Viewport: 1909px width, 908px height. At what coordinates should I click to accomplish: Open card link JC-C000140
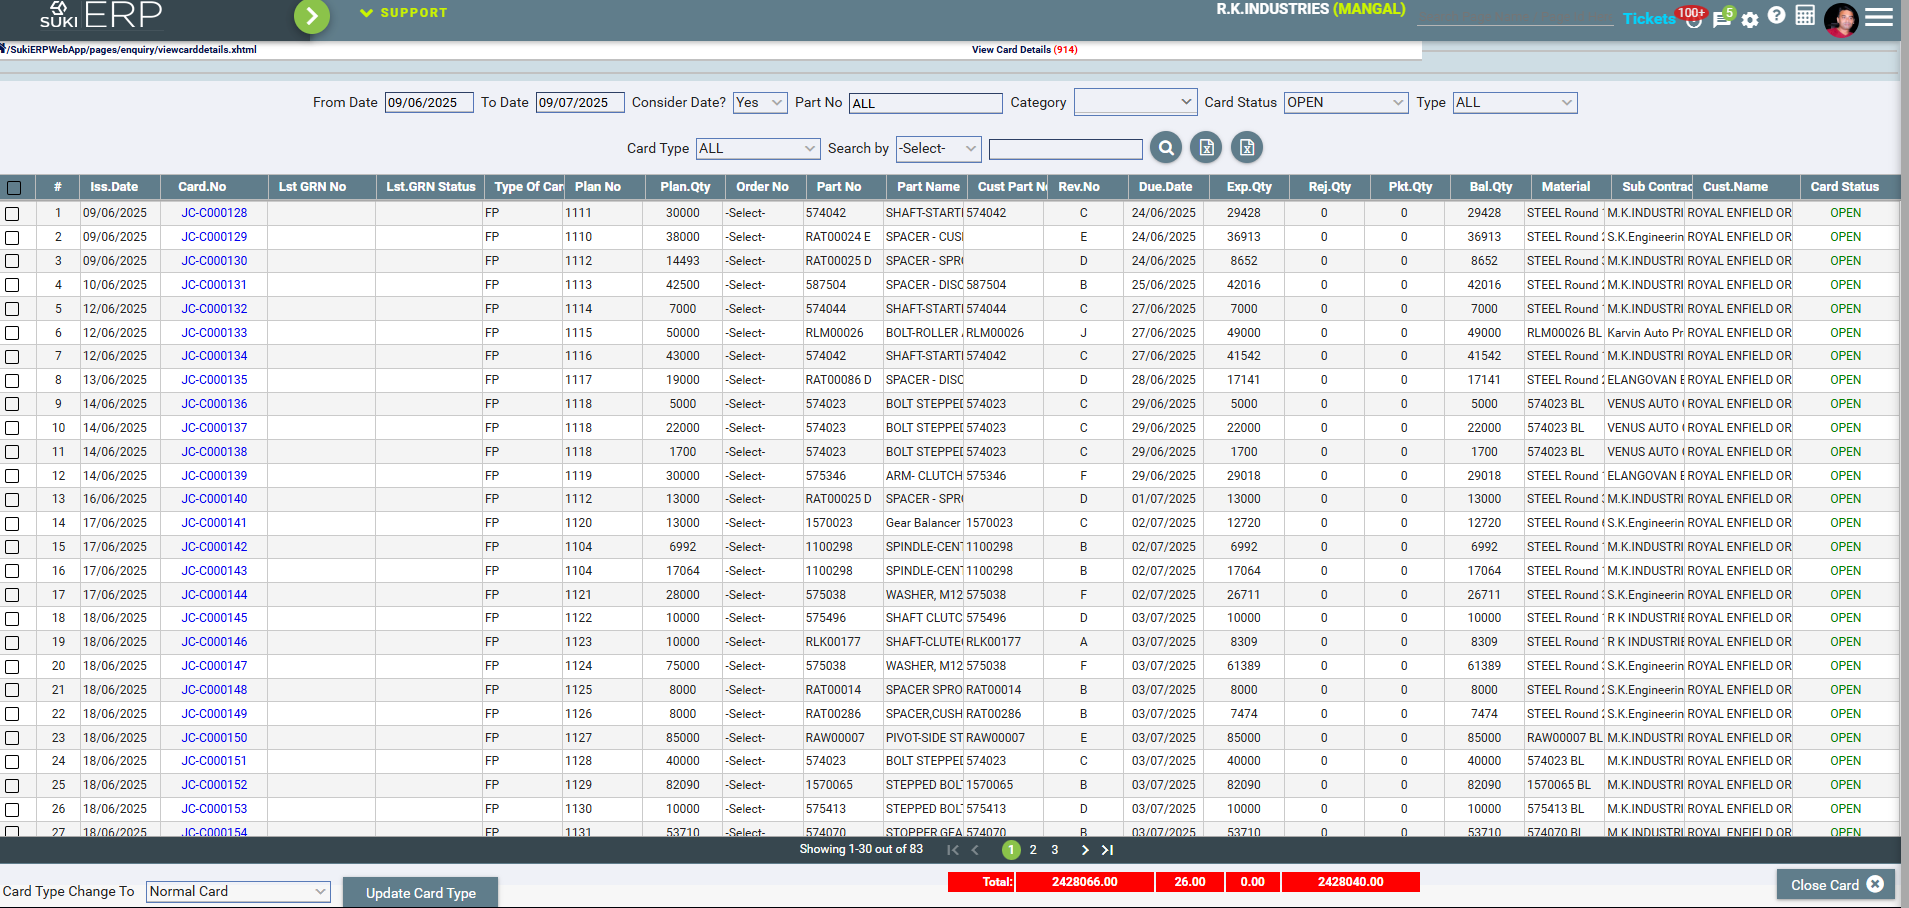pyautogui.click(x=214, y=499)
